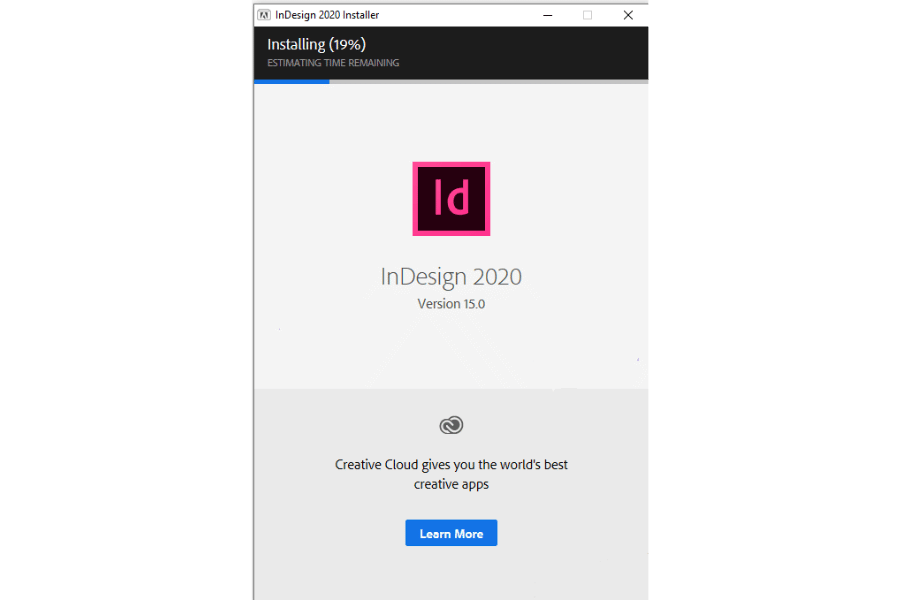Screen dimensions: 900x600
Task: Click the blue filled part of the progress bar
Action: coord(292,82)
